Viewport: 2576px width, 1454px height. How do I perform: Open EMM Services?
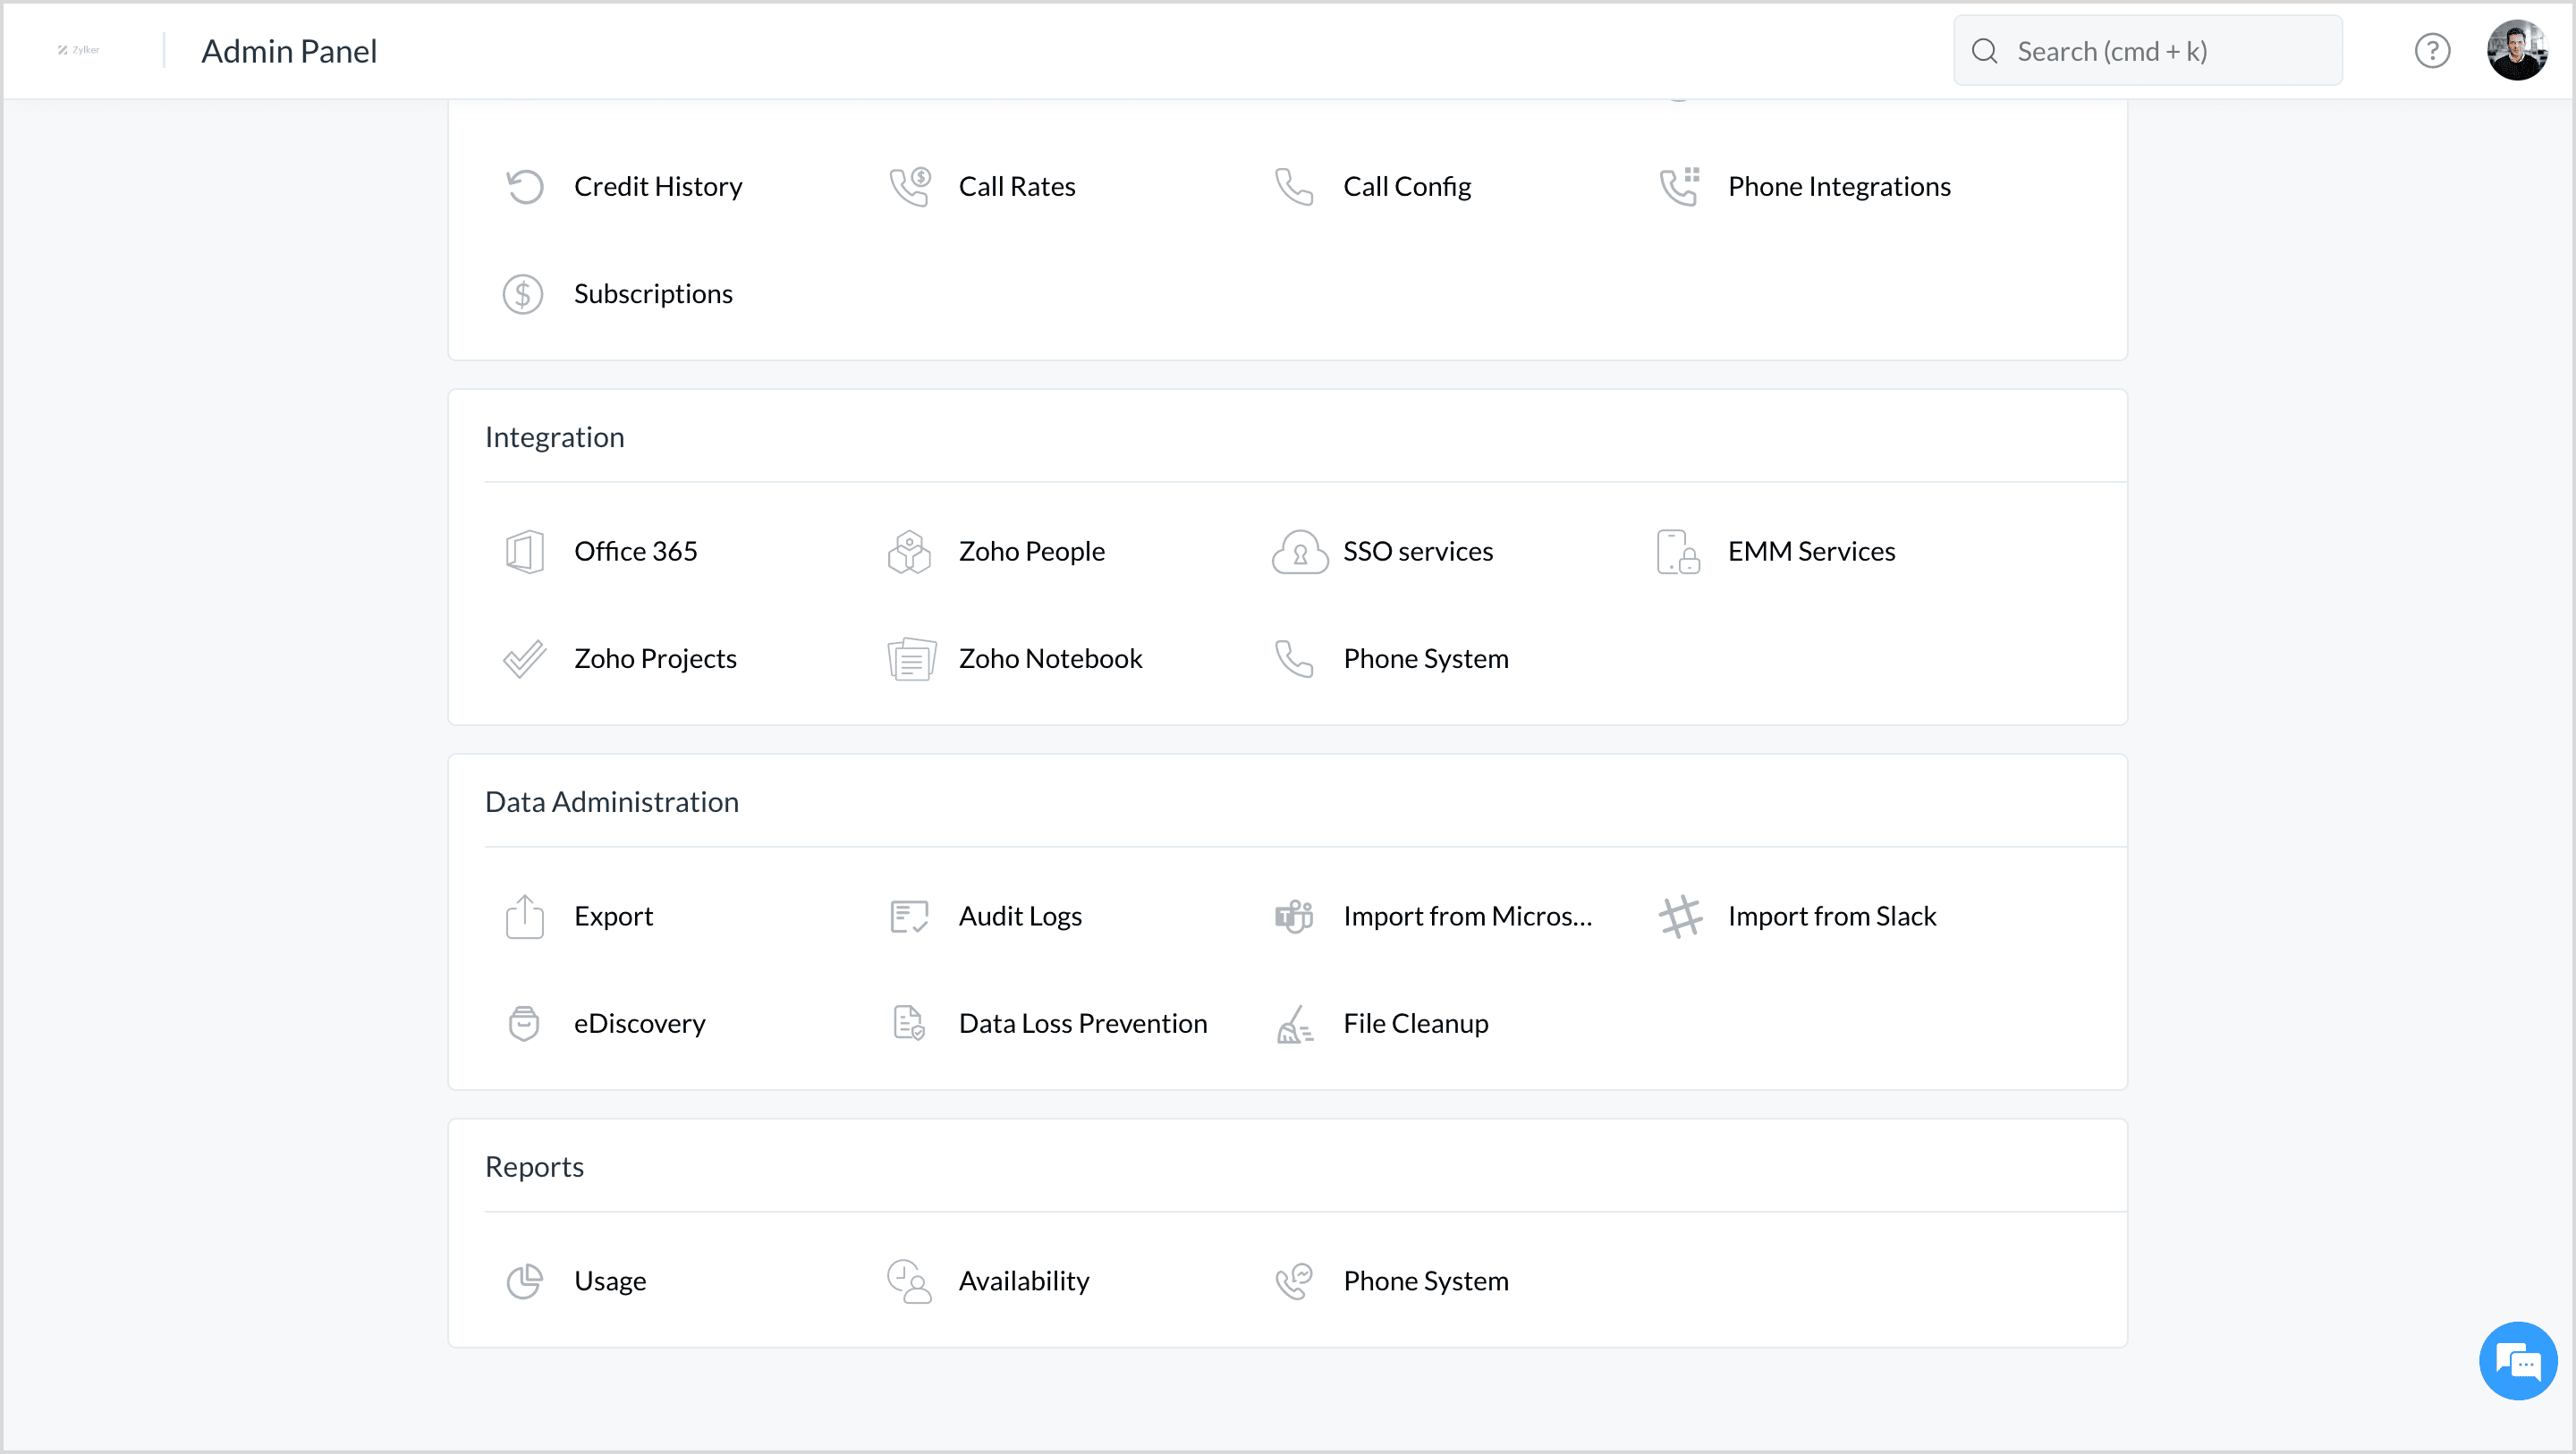[x=1811, y=552]
